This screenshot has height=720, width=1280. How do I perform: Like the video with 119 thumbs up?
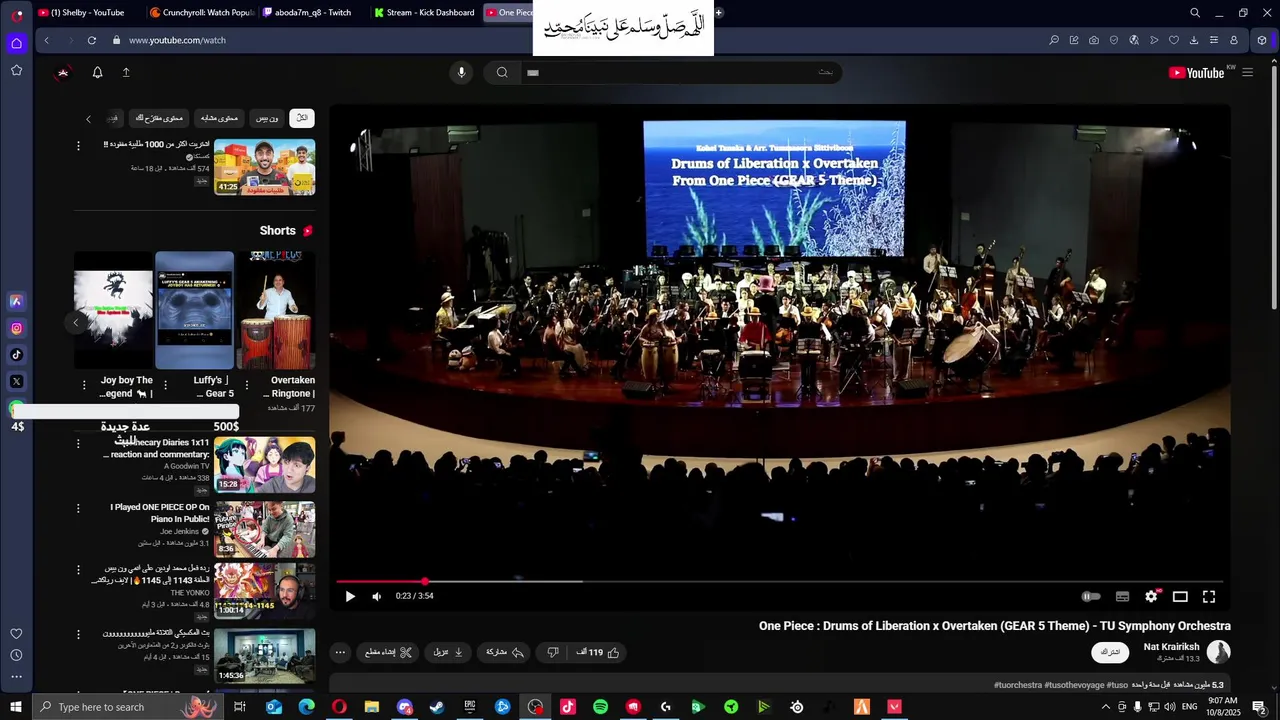point(598,652)
